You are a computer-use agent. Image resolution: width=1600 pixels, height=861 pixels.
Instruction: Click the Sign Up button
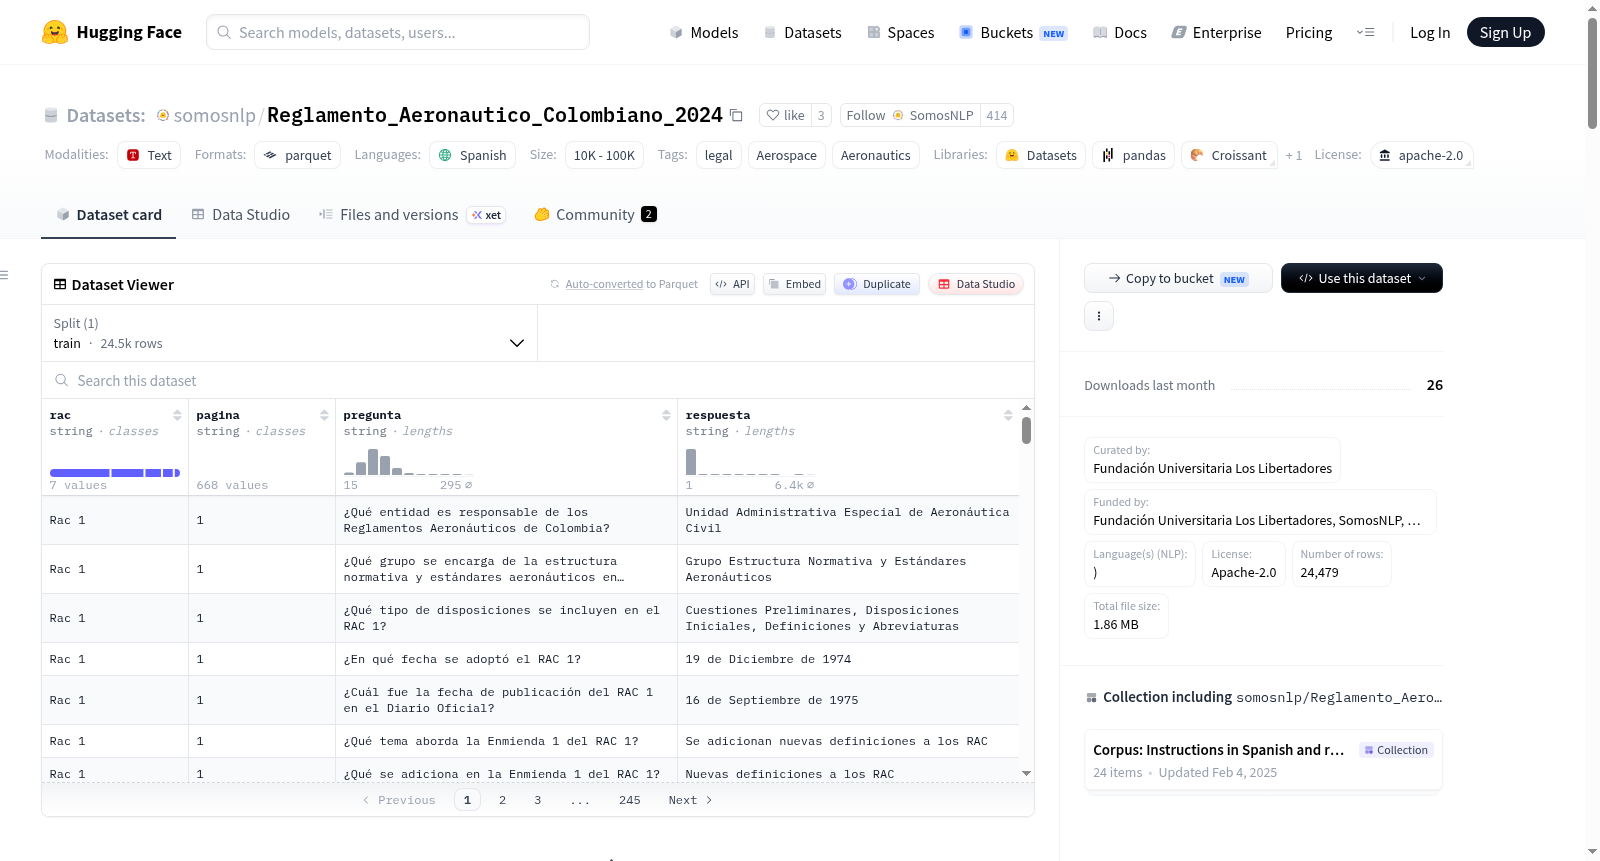click(1505, 32)
